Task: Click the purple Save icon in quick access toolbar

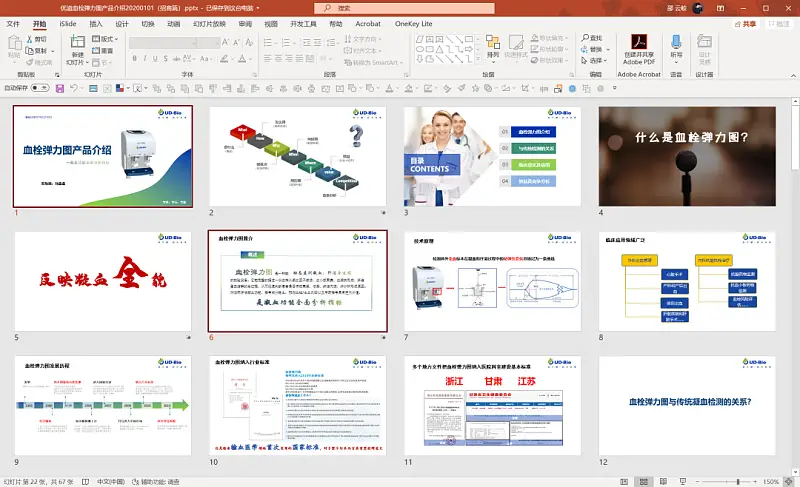Action: (x=60, y=89)
